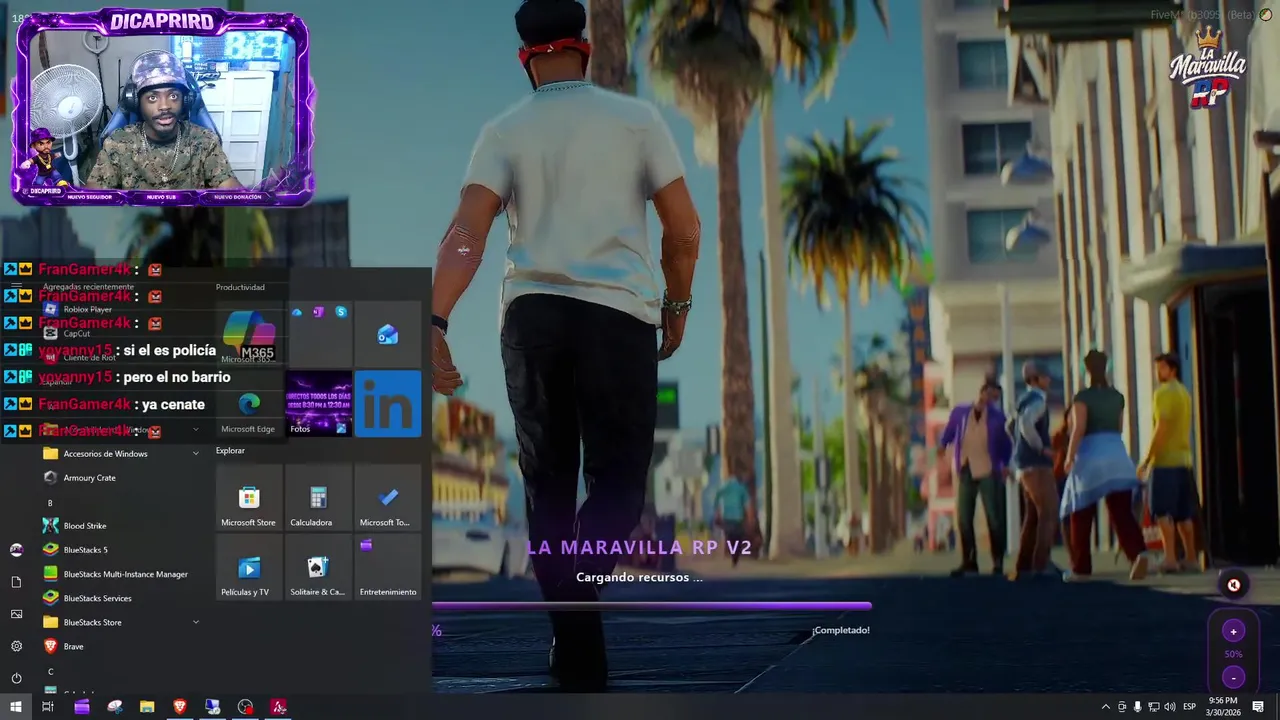Toggle the muted music button on loading screen
The image size is (1280, 720).
1233,586
